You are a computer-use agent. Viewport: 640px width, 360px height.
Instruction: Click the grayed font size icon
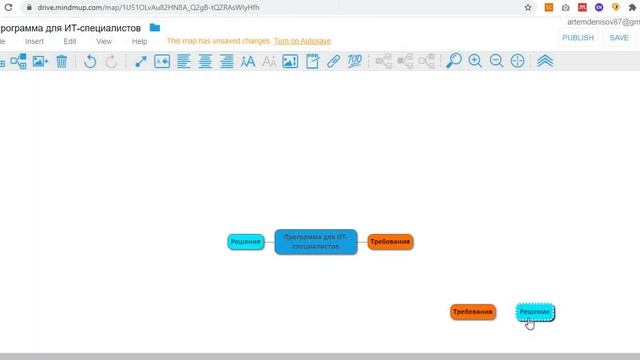[x=269, y=61]
